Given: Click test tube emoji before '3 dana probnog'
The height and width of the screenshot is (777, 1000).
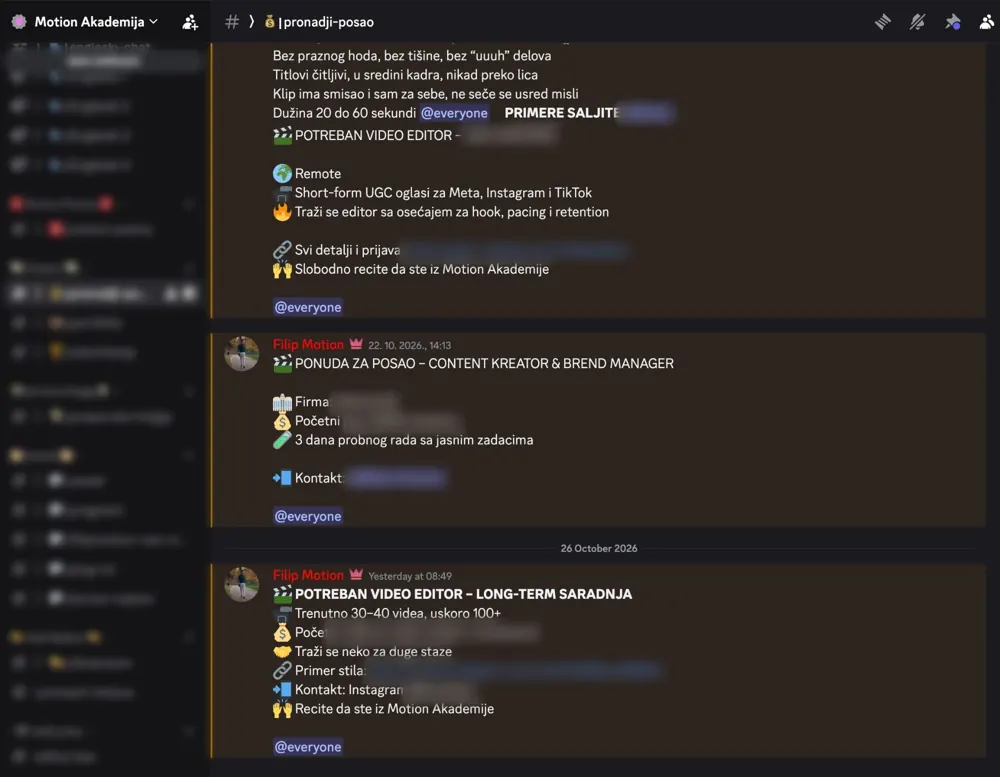Looking at the screenshot, I should pos(282,440).
